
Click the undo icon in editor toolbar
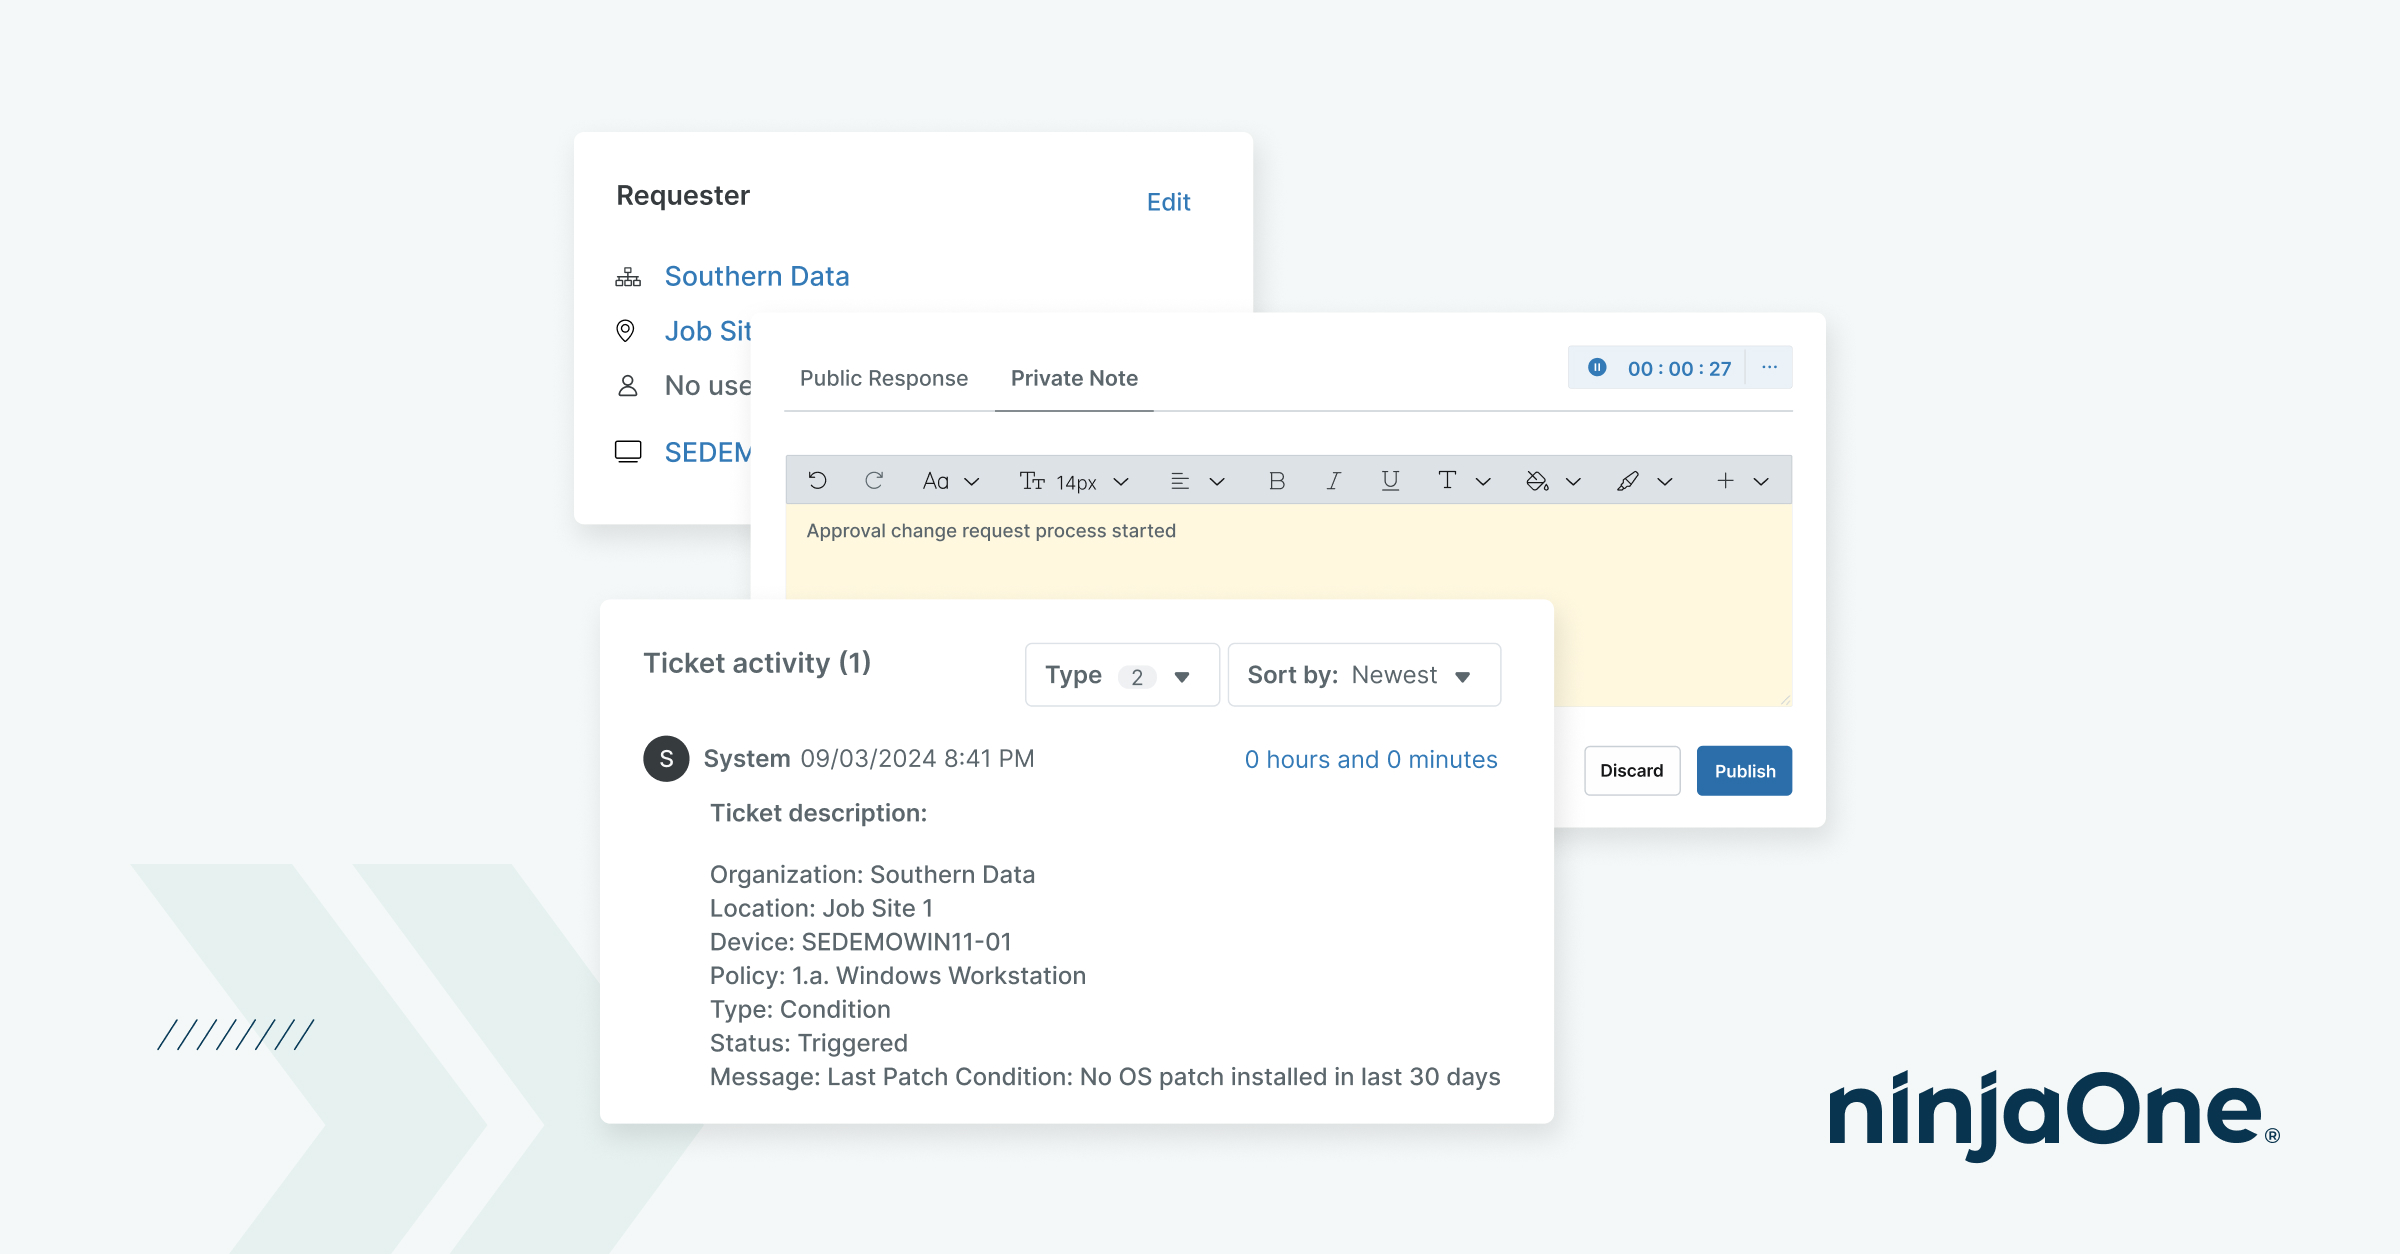(817, 481)
